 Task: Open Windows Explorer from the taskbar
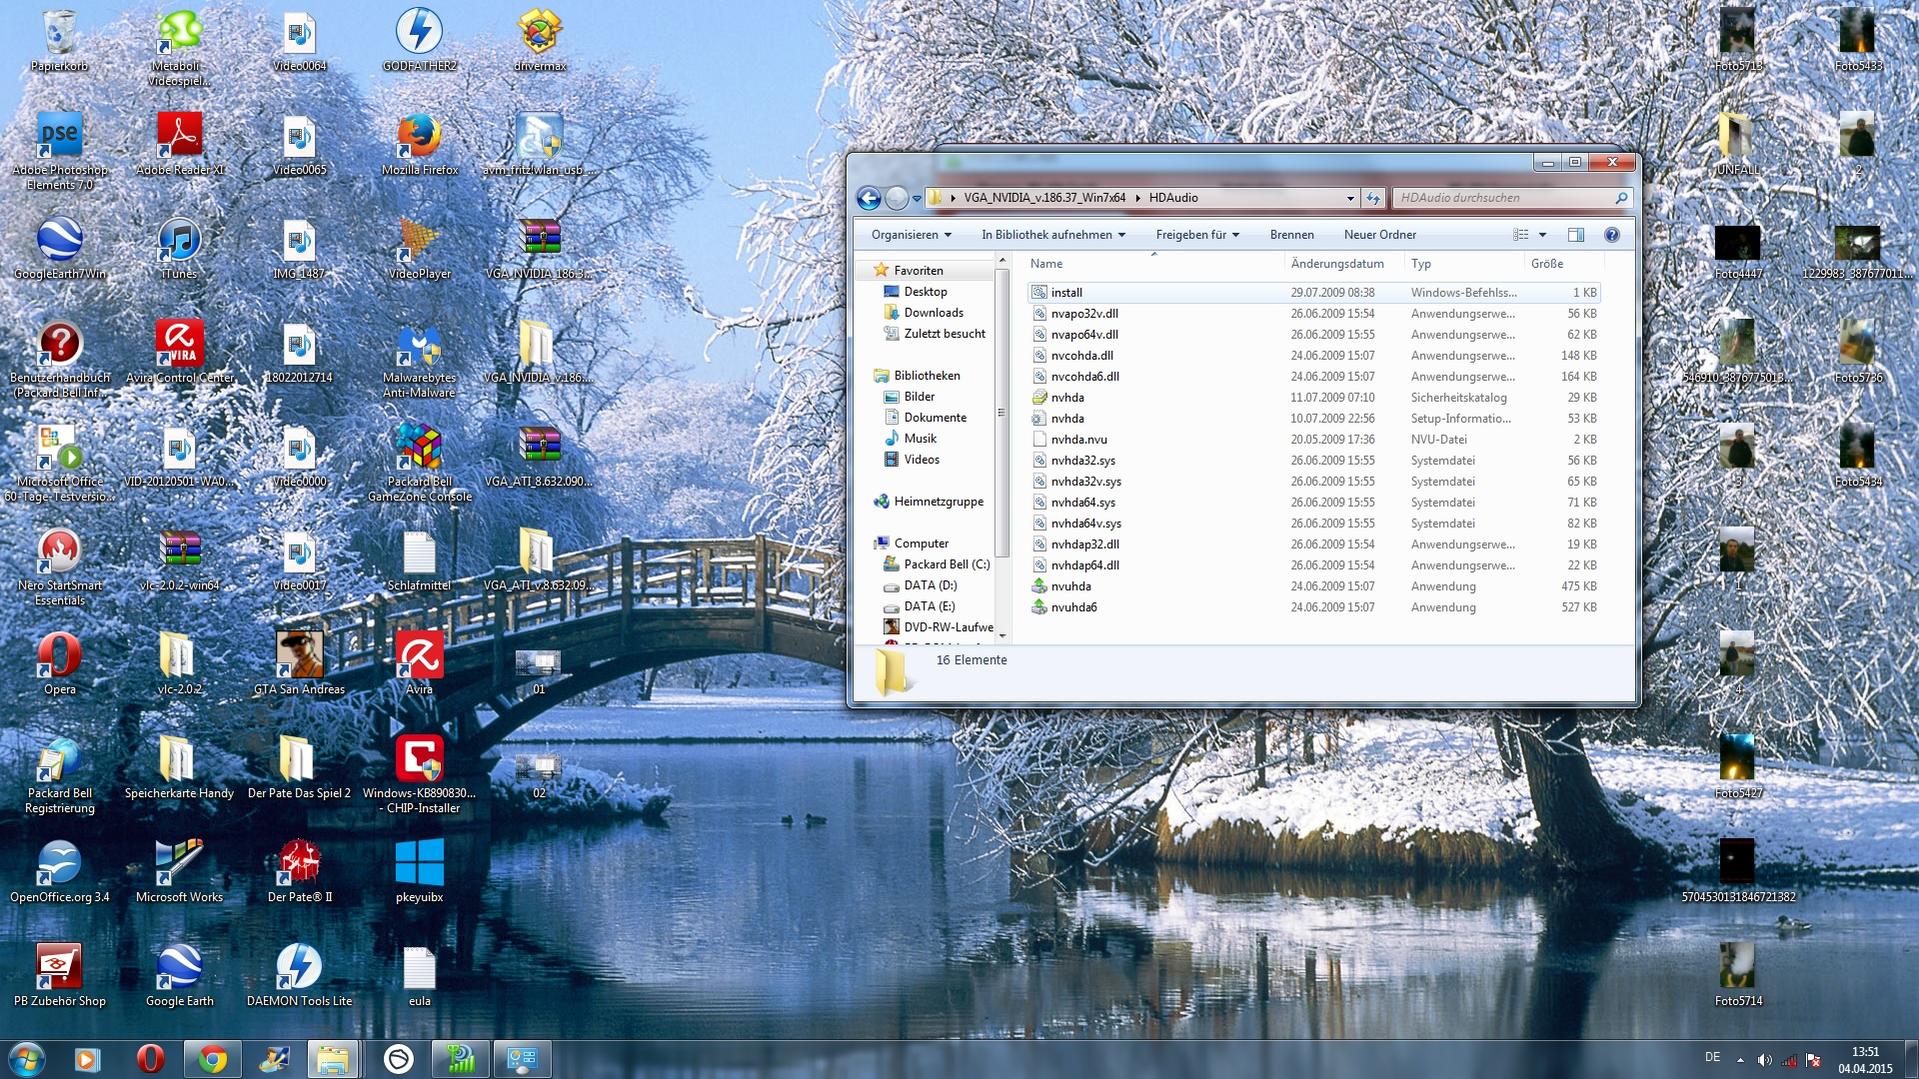point(333,1059)
